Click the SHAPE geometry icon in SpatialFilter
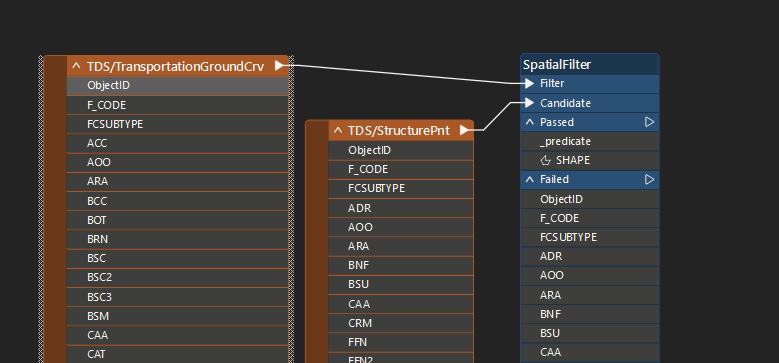779x363 pixels. pyautogui.click(x=545, y=160)
